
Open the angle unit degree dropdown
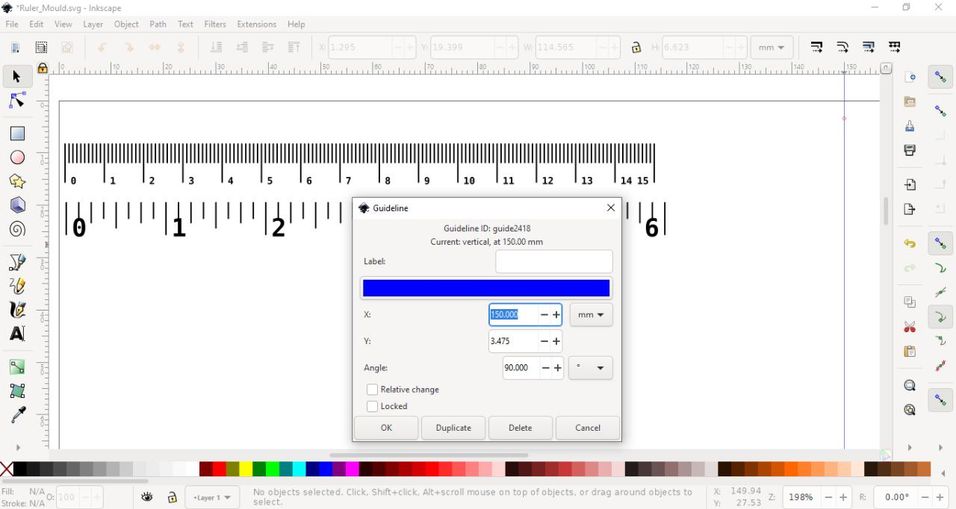[x=590, y=368]
